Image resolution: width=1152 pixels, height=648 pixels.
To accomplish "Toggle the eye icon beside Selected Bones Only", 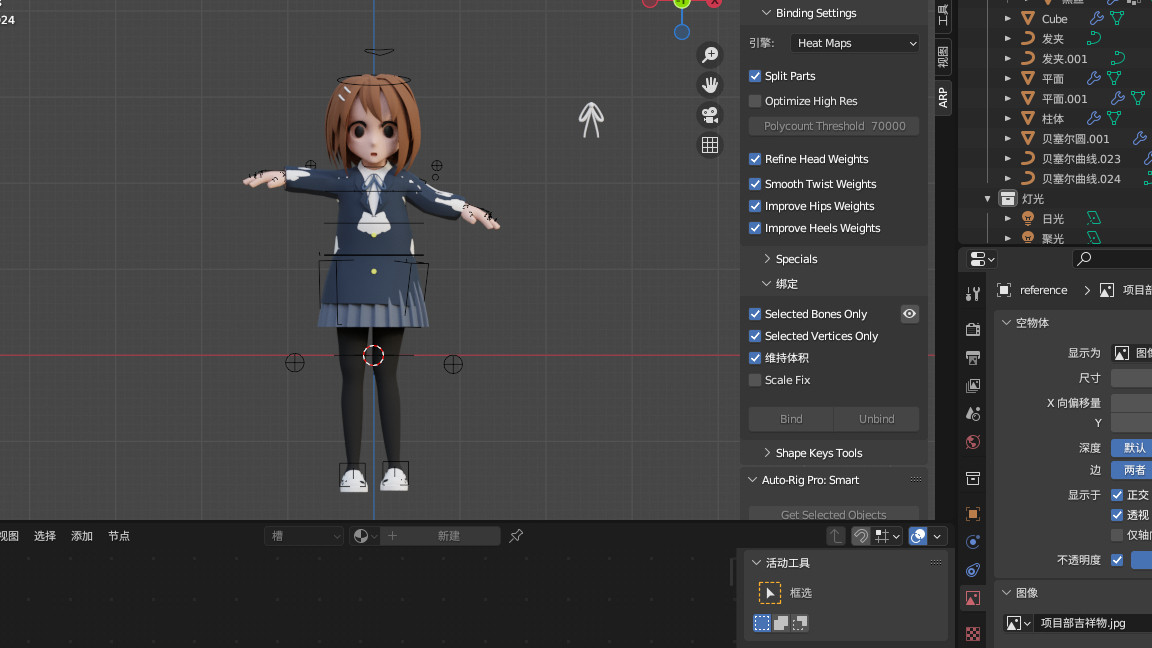I will point(909,314).
